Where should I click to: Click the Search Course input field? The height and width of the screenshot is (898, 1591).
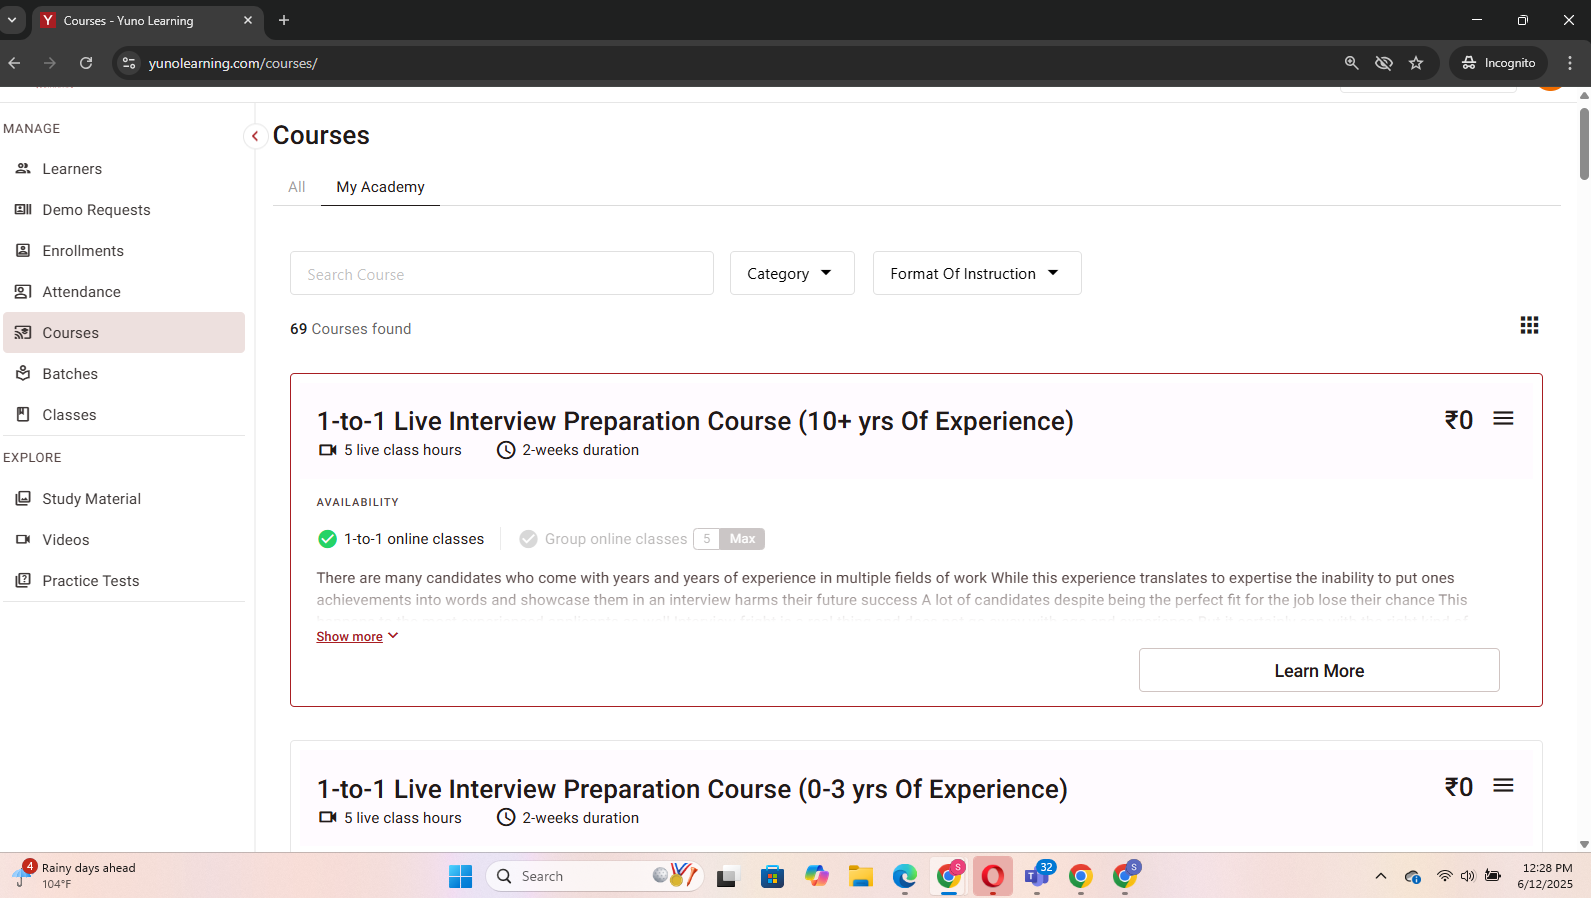coord(501,274)
